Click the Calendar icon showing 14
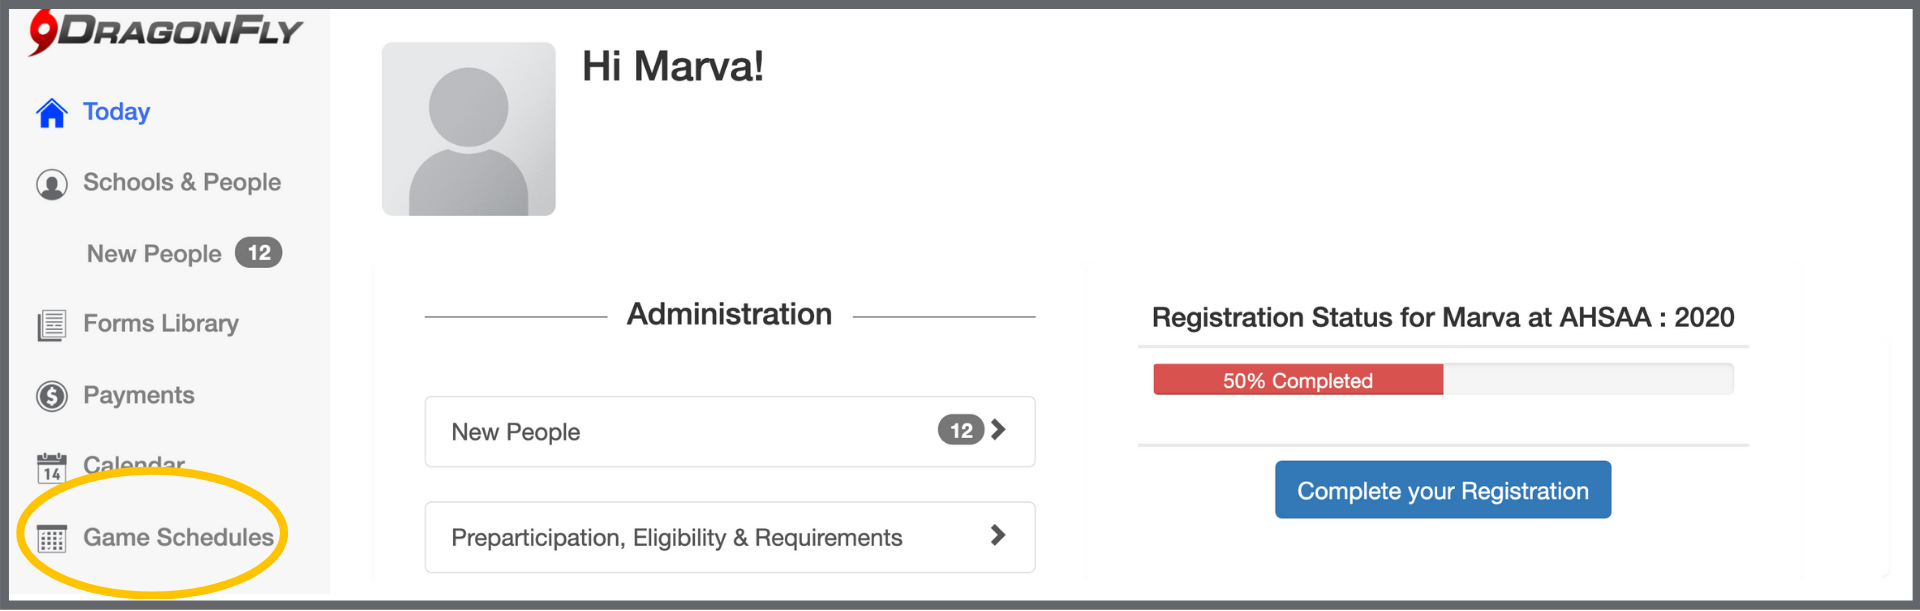Image resolution: width=1920 pixels, height=611 pixels. point(52,467)
